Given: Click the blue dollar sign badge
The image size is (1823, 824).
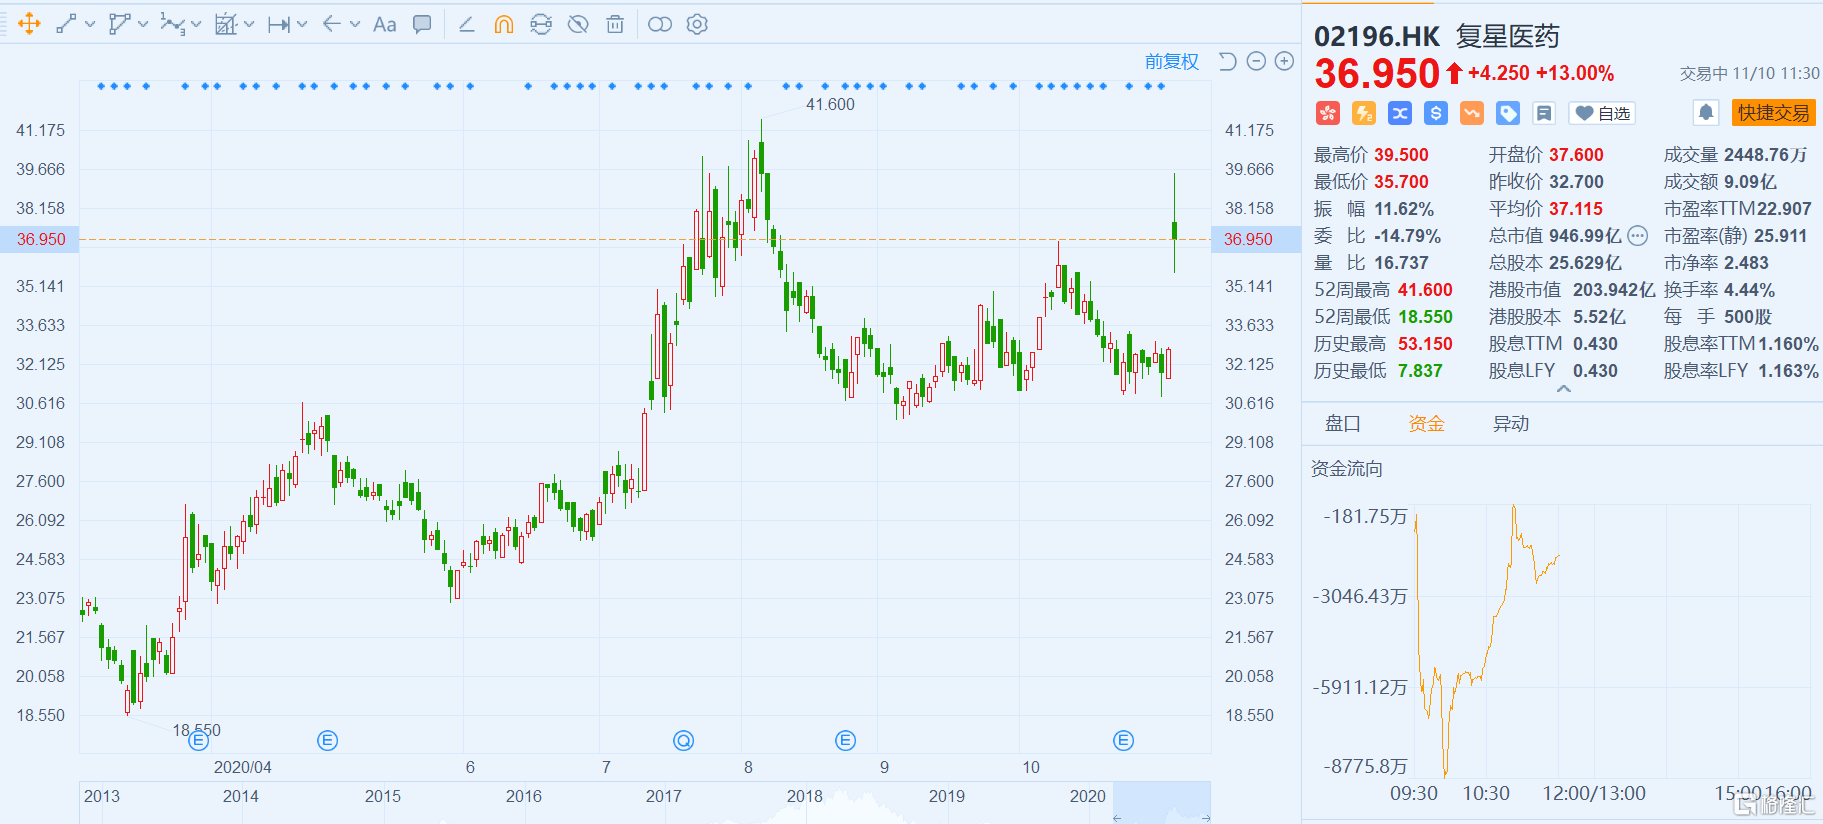Looking at the screenshot, I should [1436, 114].
